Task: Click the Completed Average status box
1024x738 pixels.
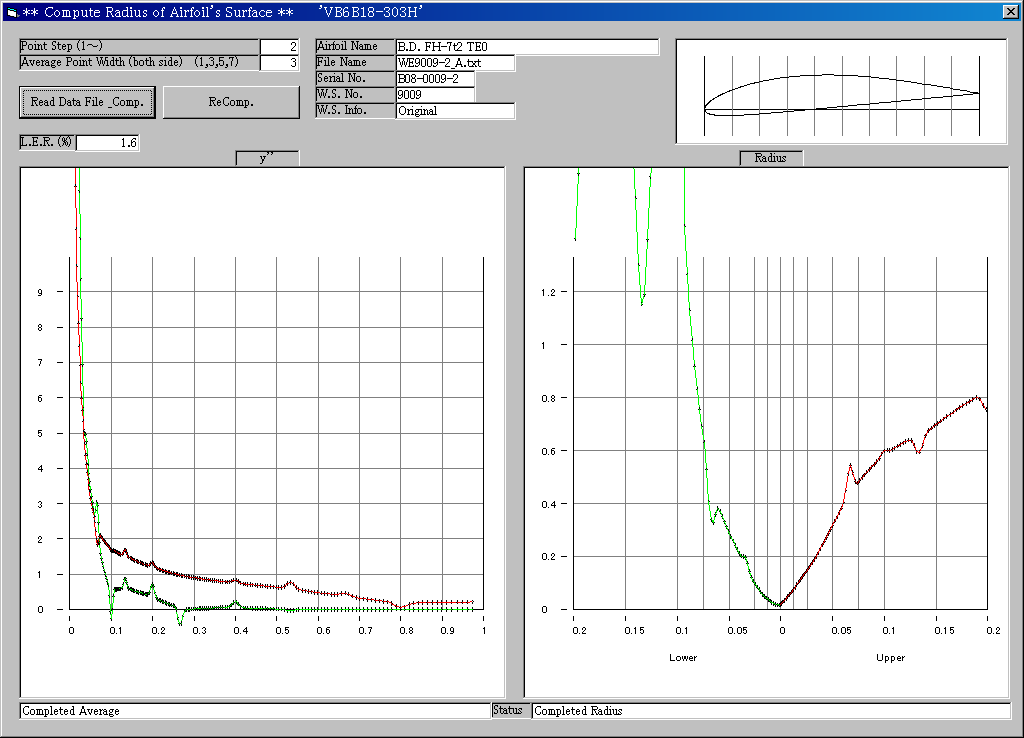Action: (254, 711)
